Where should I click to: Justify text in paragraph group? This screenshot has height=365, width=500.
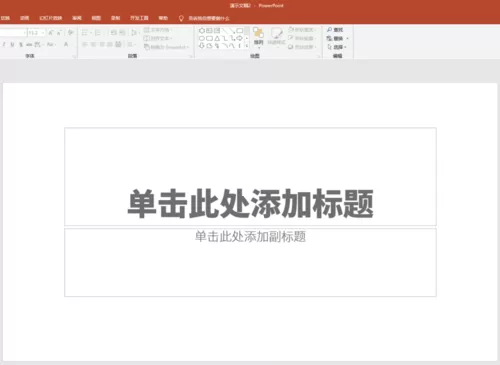[110, 44]
